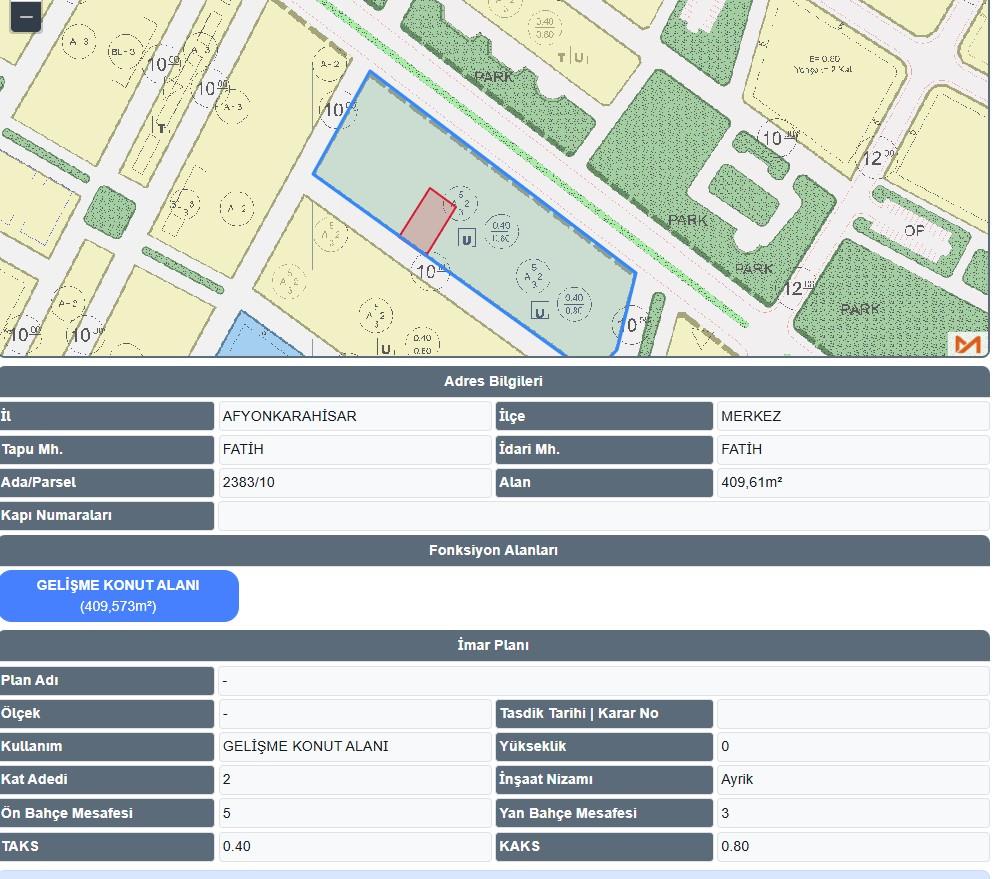Click the OP parking area label
The image size is (996, 879).
point(914,230)
